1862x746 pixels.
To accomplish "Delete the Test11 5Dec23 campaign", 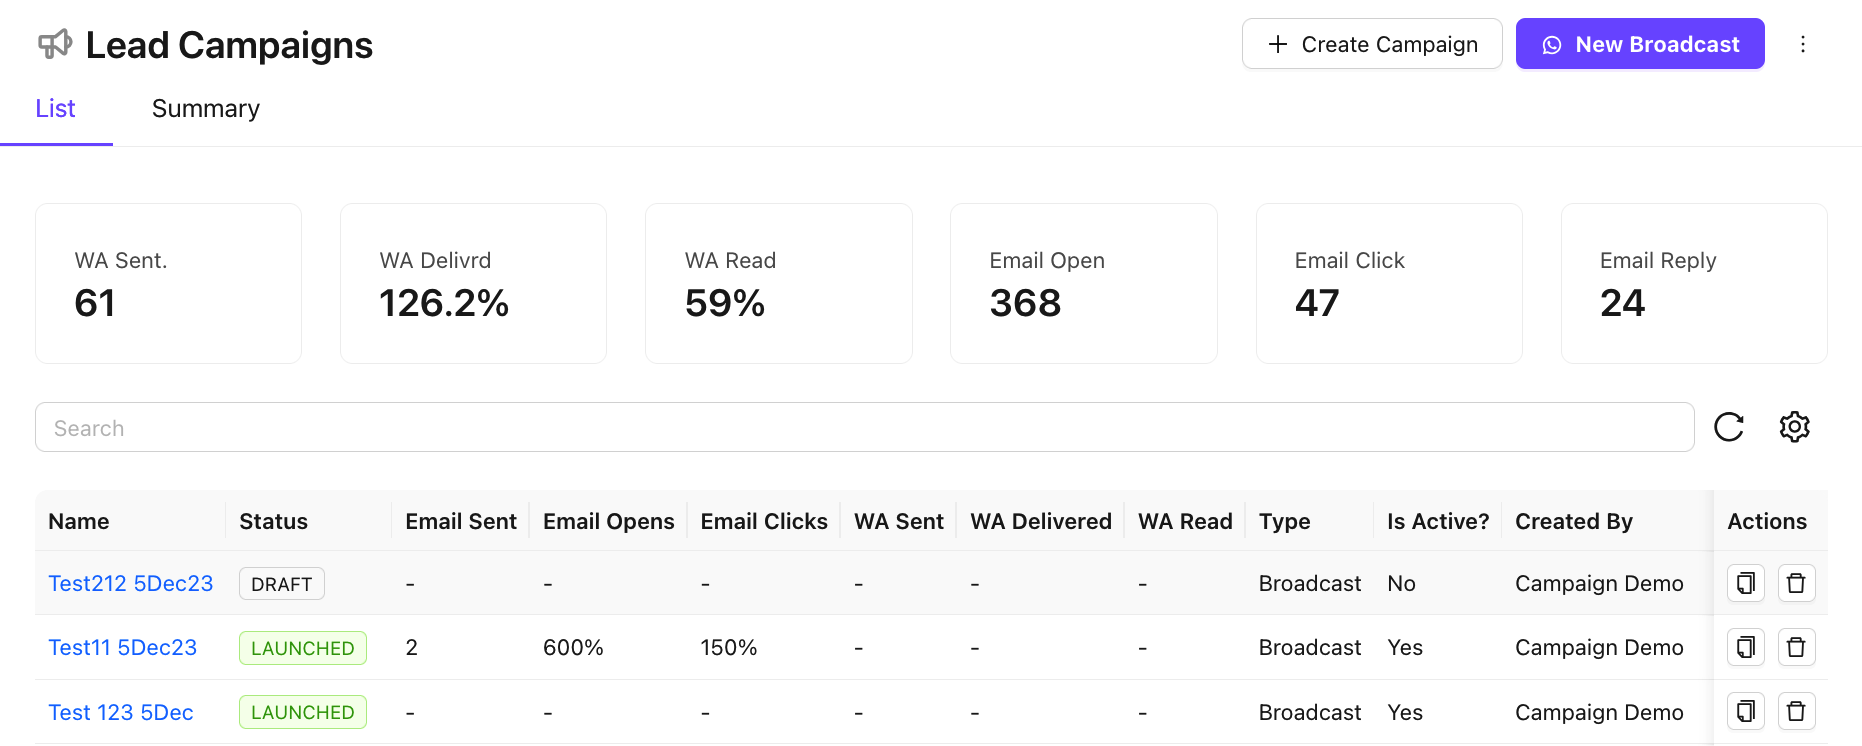I will [x=1797, y=647].
